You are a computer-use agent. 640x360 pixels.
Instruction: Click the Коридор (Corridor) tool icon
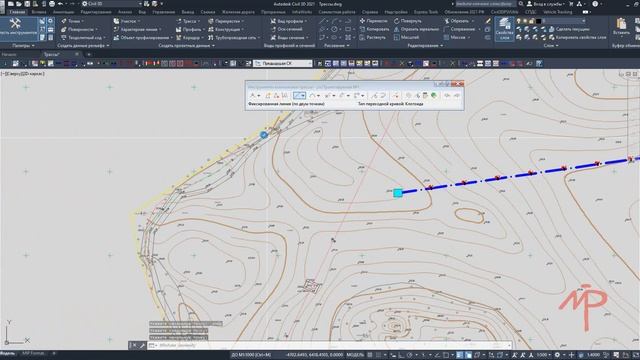[179, 38]
